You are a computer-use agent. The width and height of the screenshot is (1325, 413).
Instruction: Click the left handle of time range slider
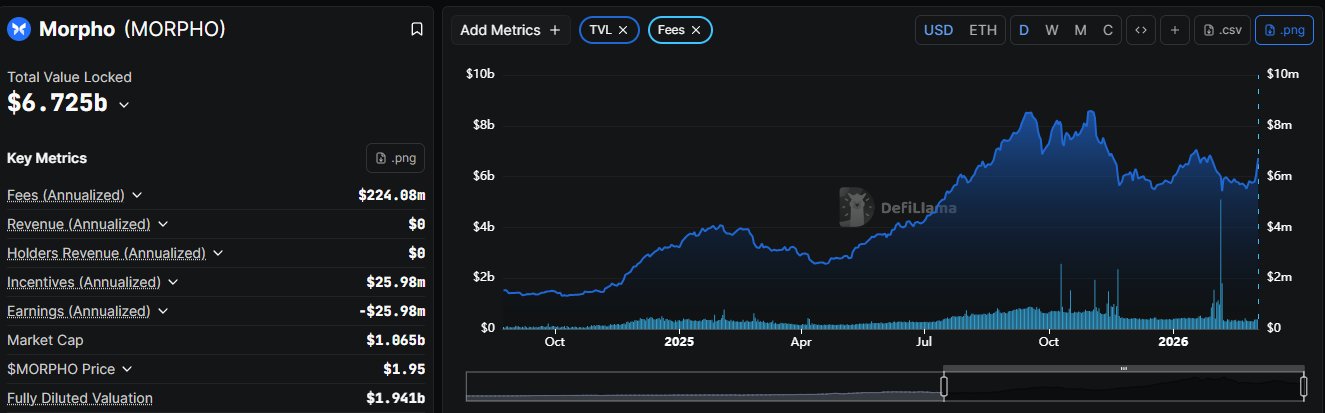coord(942,384)
